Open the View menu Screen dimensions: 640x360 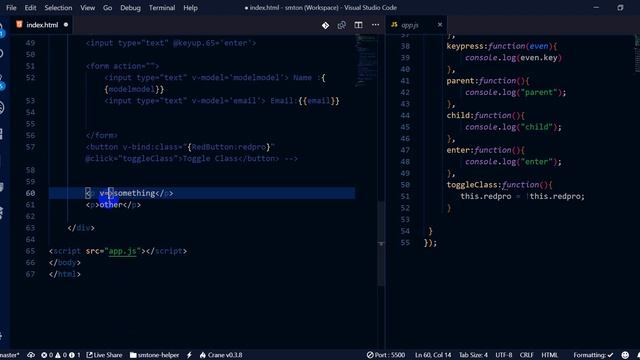point(87,8)
